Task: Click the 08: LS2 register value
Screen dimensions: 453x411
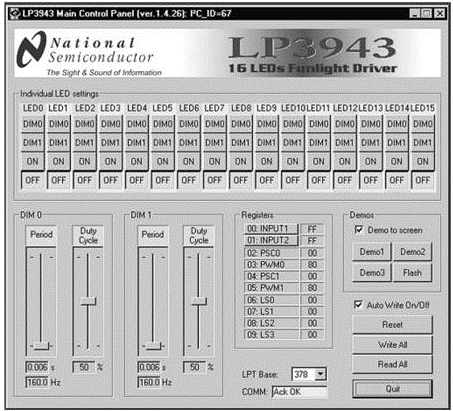Action: (312, 323)
